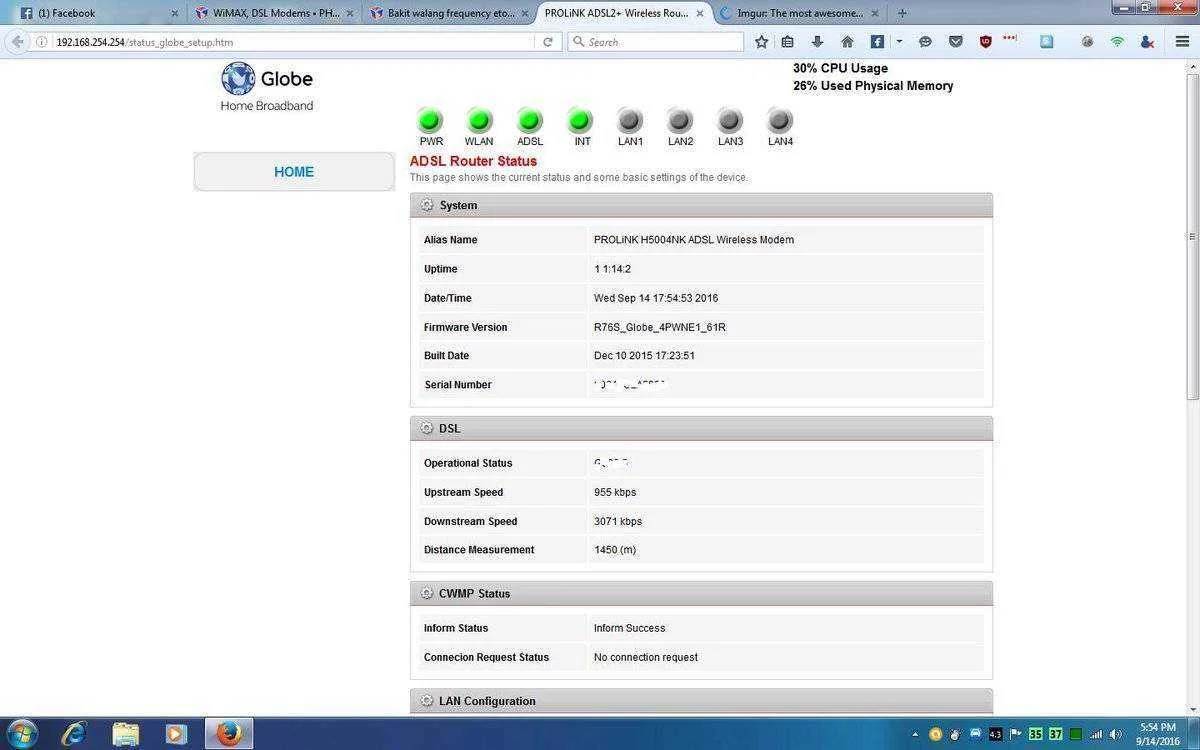Click the Facebook toolbar button

click(x=877, y=42)
